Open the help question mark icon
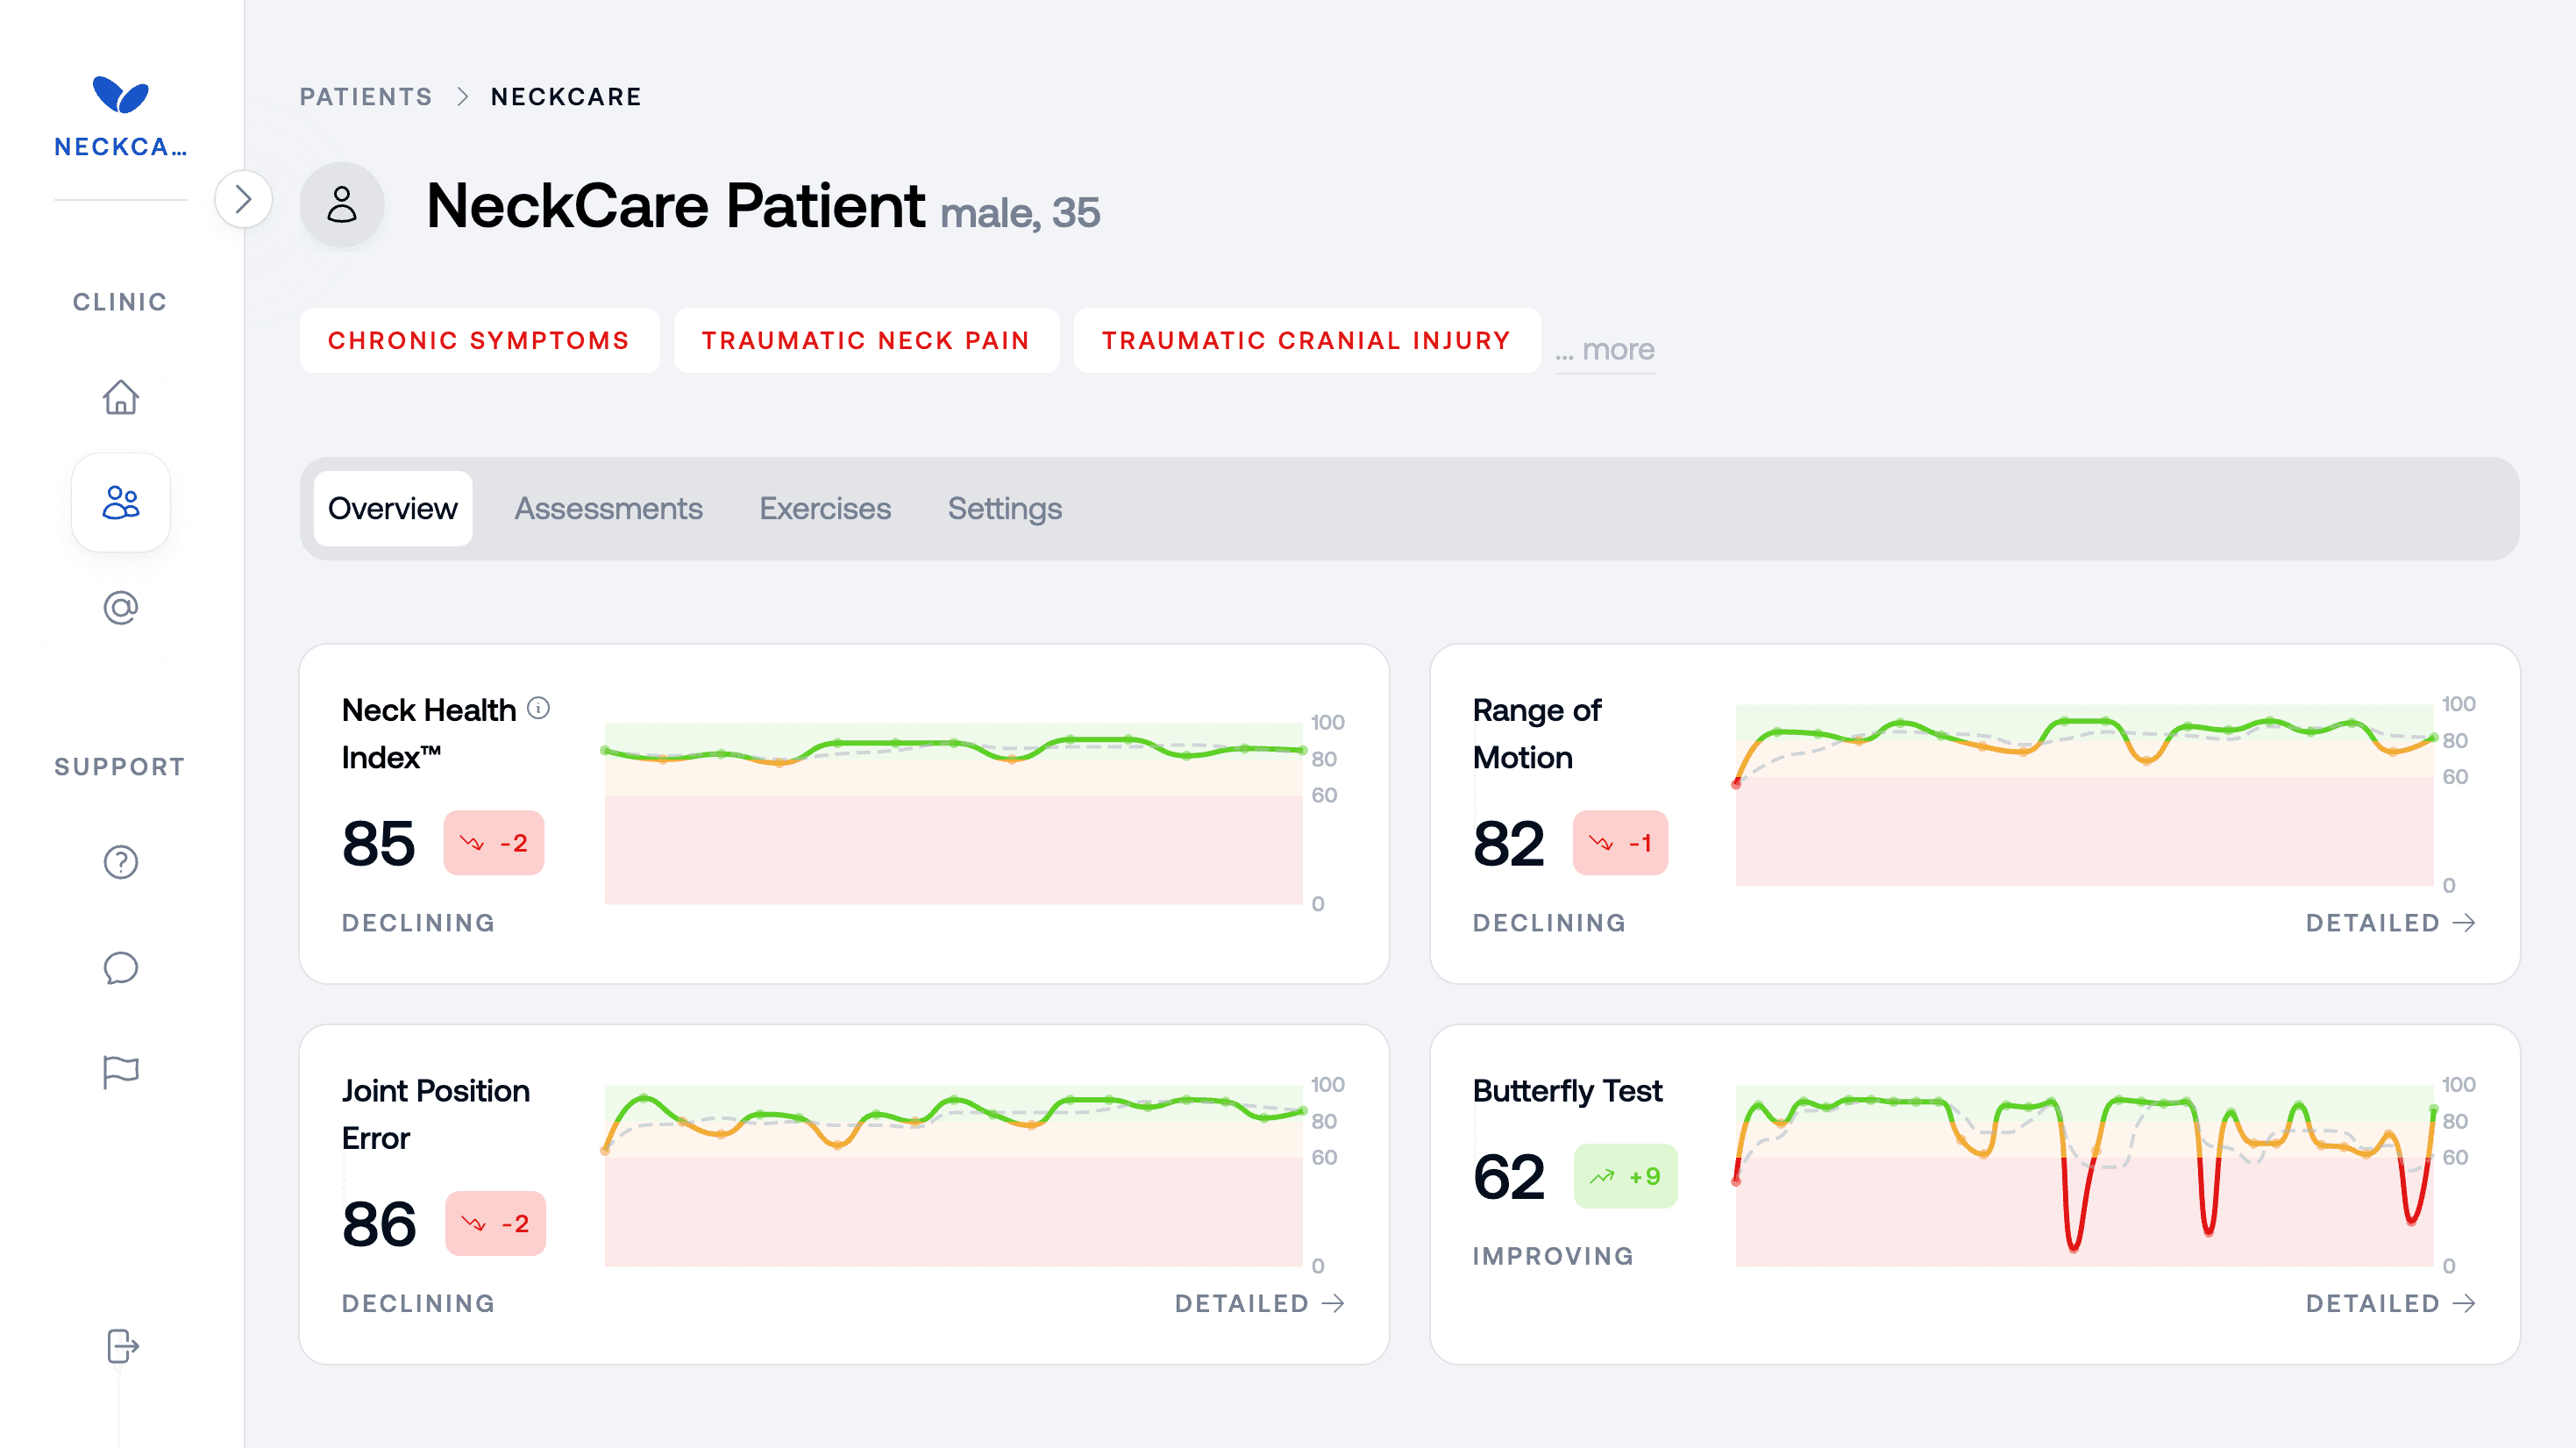The image size is (2576, 1448). [120, 862]
